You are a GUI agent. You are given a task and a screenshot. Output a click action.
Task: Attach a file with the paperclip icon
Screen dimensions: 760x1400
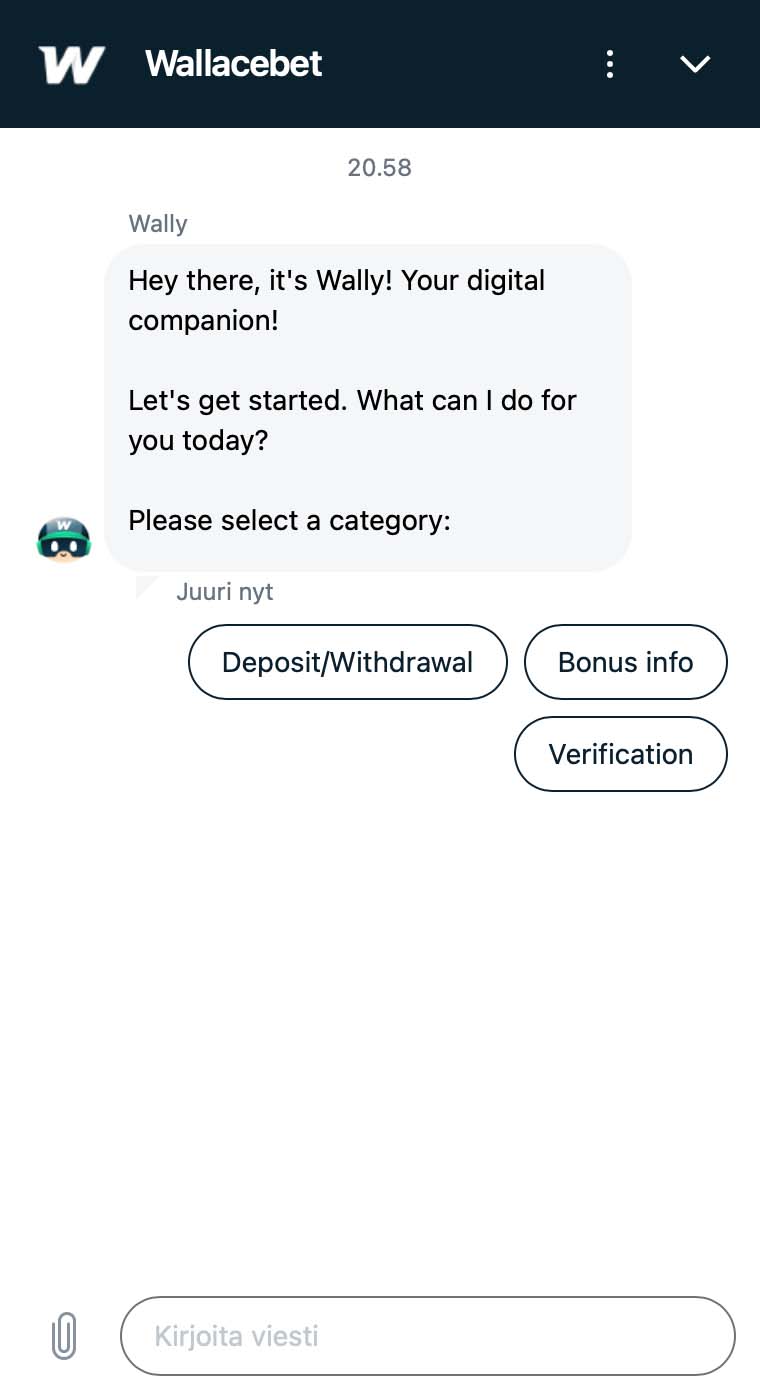click(x=64, y=1336)
